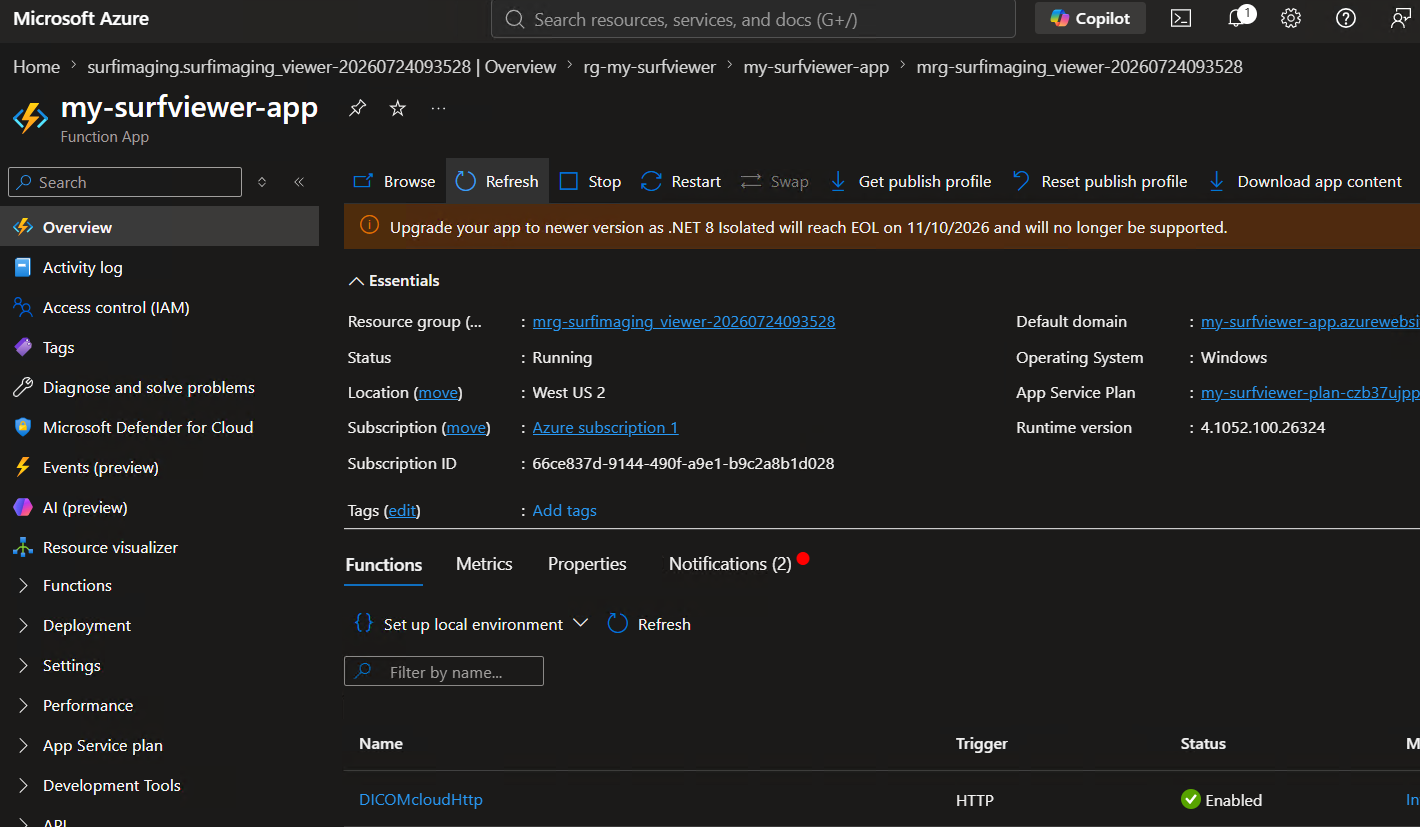Screen dimensions: 1420x827
Task: Switch to the Notifications (2) tab
Action: pyautogui.click(x=730, y=564)
